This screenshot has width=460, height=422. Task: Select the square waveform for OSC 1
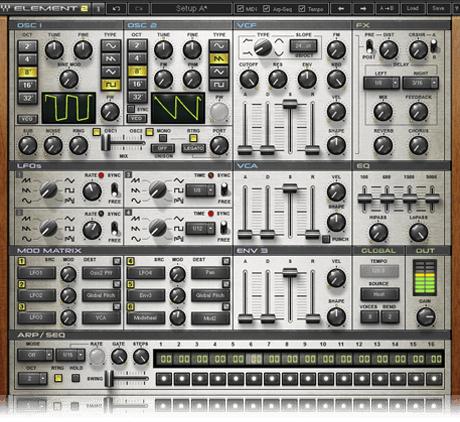point(111,85)
